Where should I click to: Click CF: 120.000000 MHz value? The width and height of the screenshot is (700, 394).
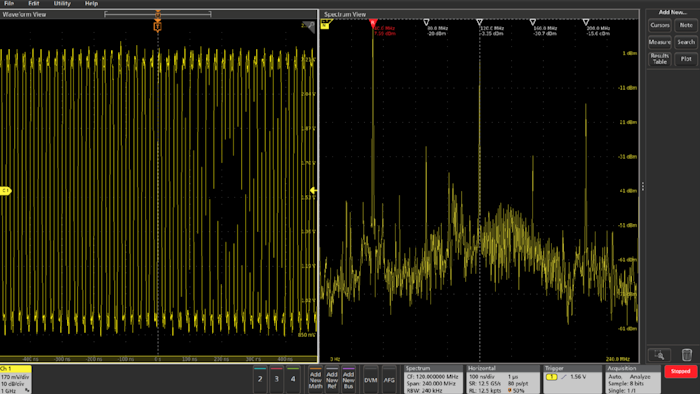pos(432,377)
